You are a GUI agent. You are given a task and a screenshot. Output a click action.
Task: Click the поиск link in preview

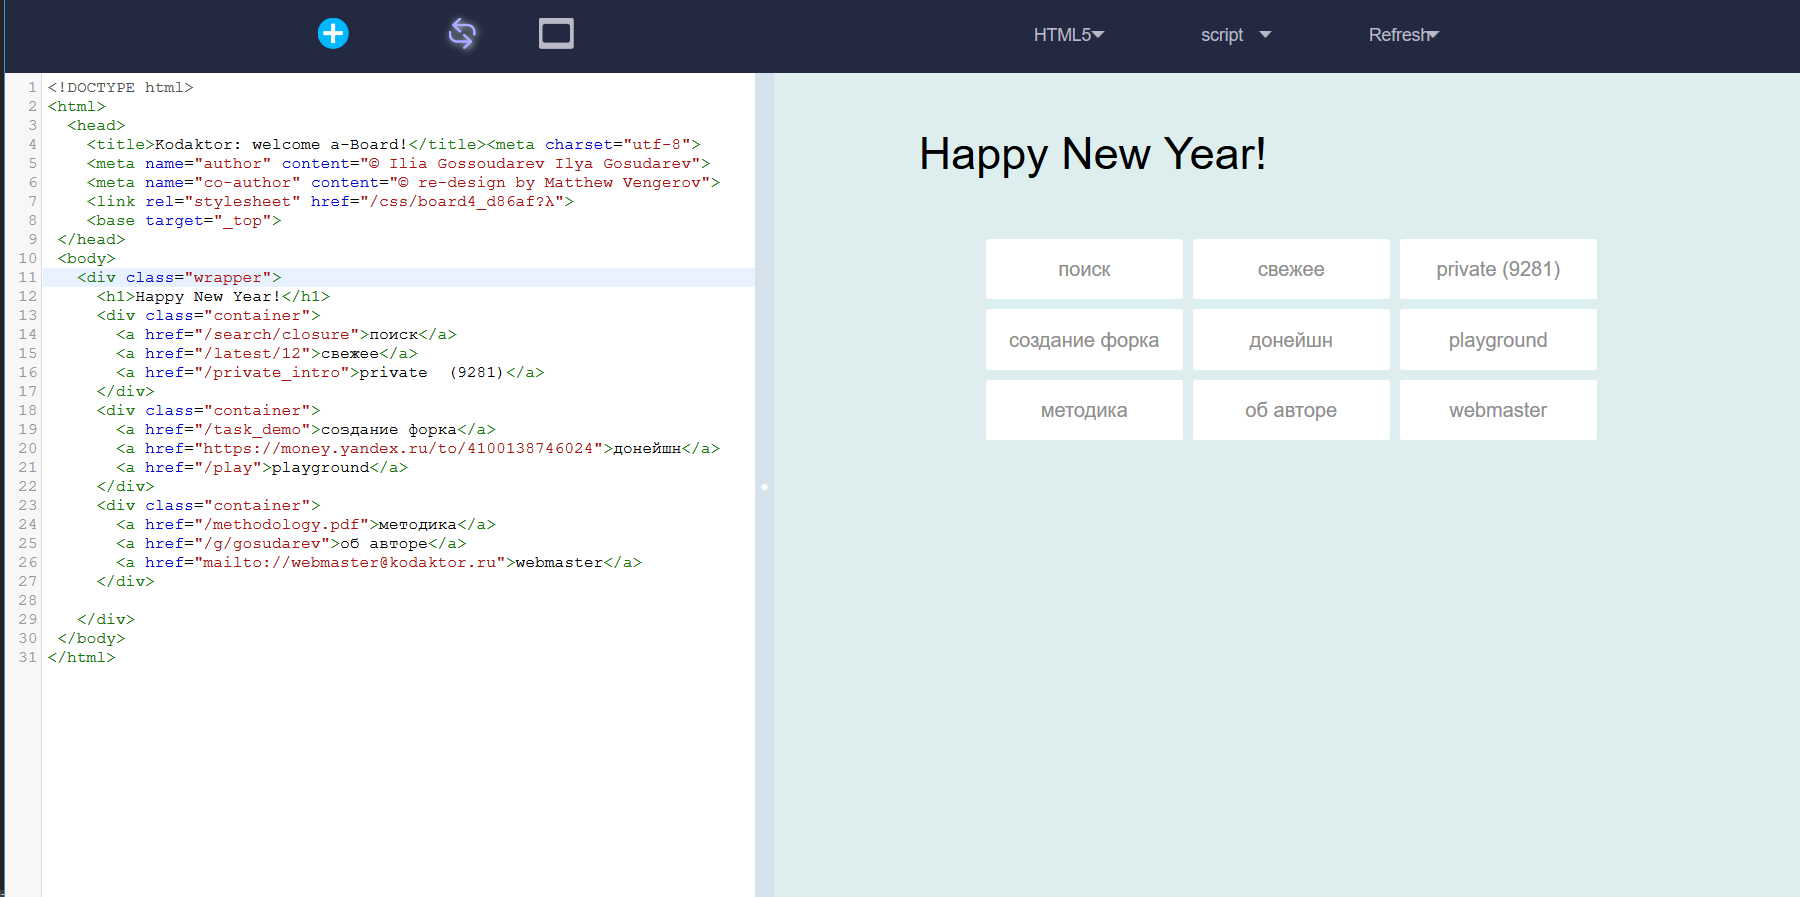(1084, 269)
